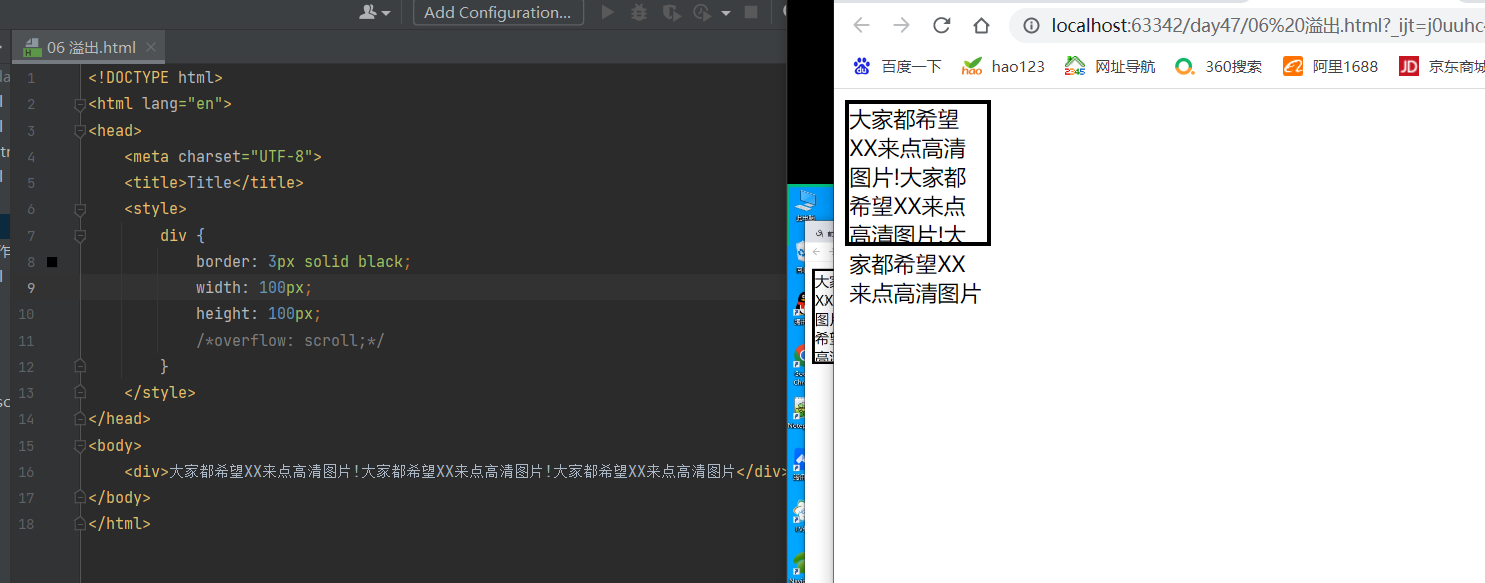The height and width of the screenshot is (583, 1485).
Task: Click the Debug bug icon
Action: click(x=639, y=12)
